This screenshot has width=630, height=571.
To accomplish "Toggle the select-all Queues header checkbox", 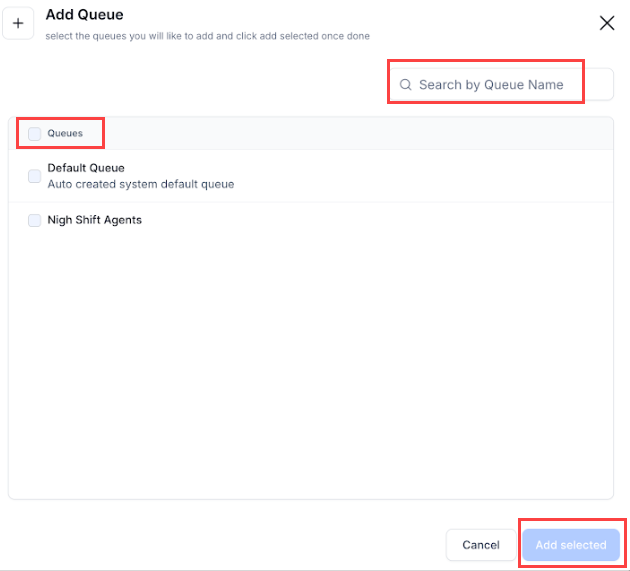I will [35, 133].
